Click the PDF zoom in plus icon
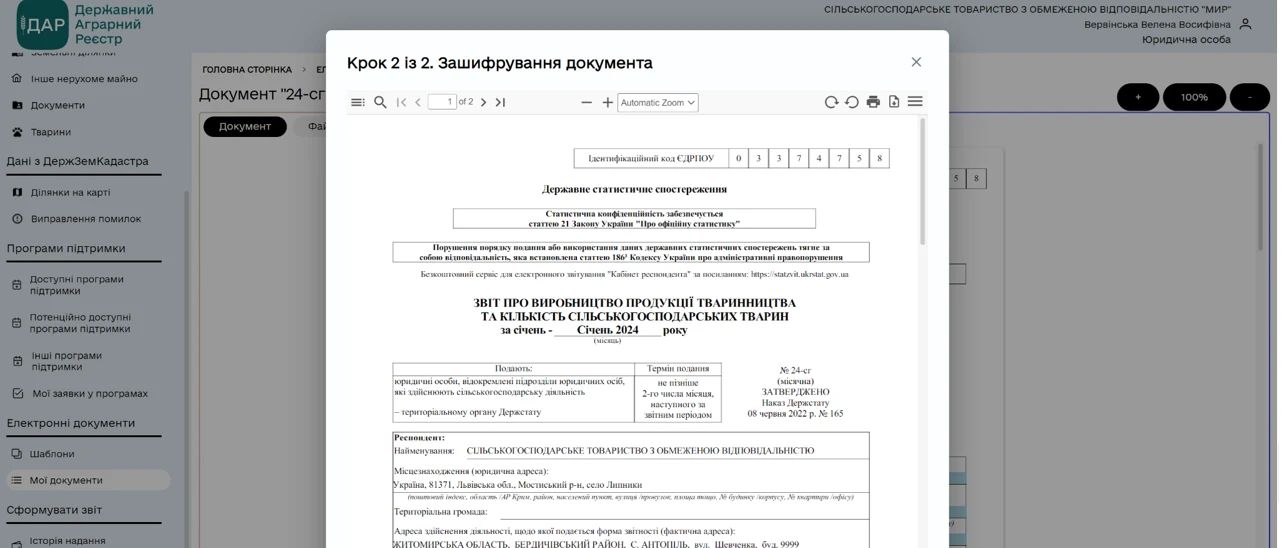1282x548 pixels. point(610,103)
